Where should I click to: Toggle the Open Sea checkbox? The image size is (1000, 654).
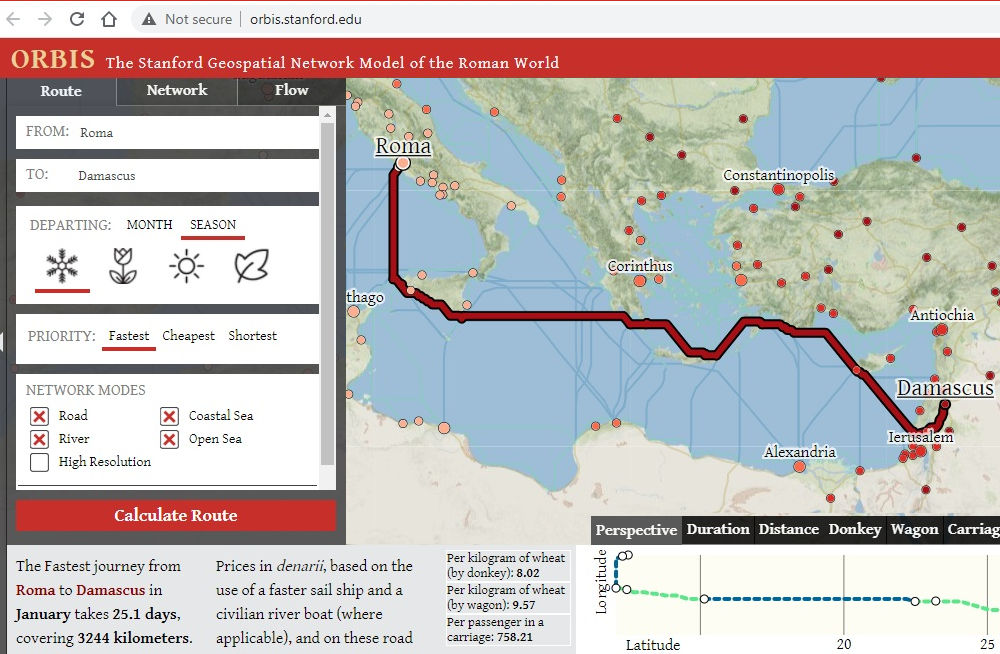[x=170, y=440]
